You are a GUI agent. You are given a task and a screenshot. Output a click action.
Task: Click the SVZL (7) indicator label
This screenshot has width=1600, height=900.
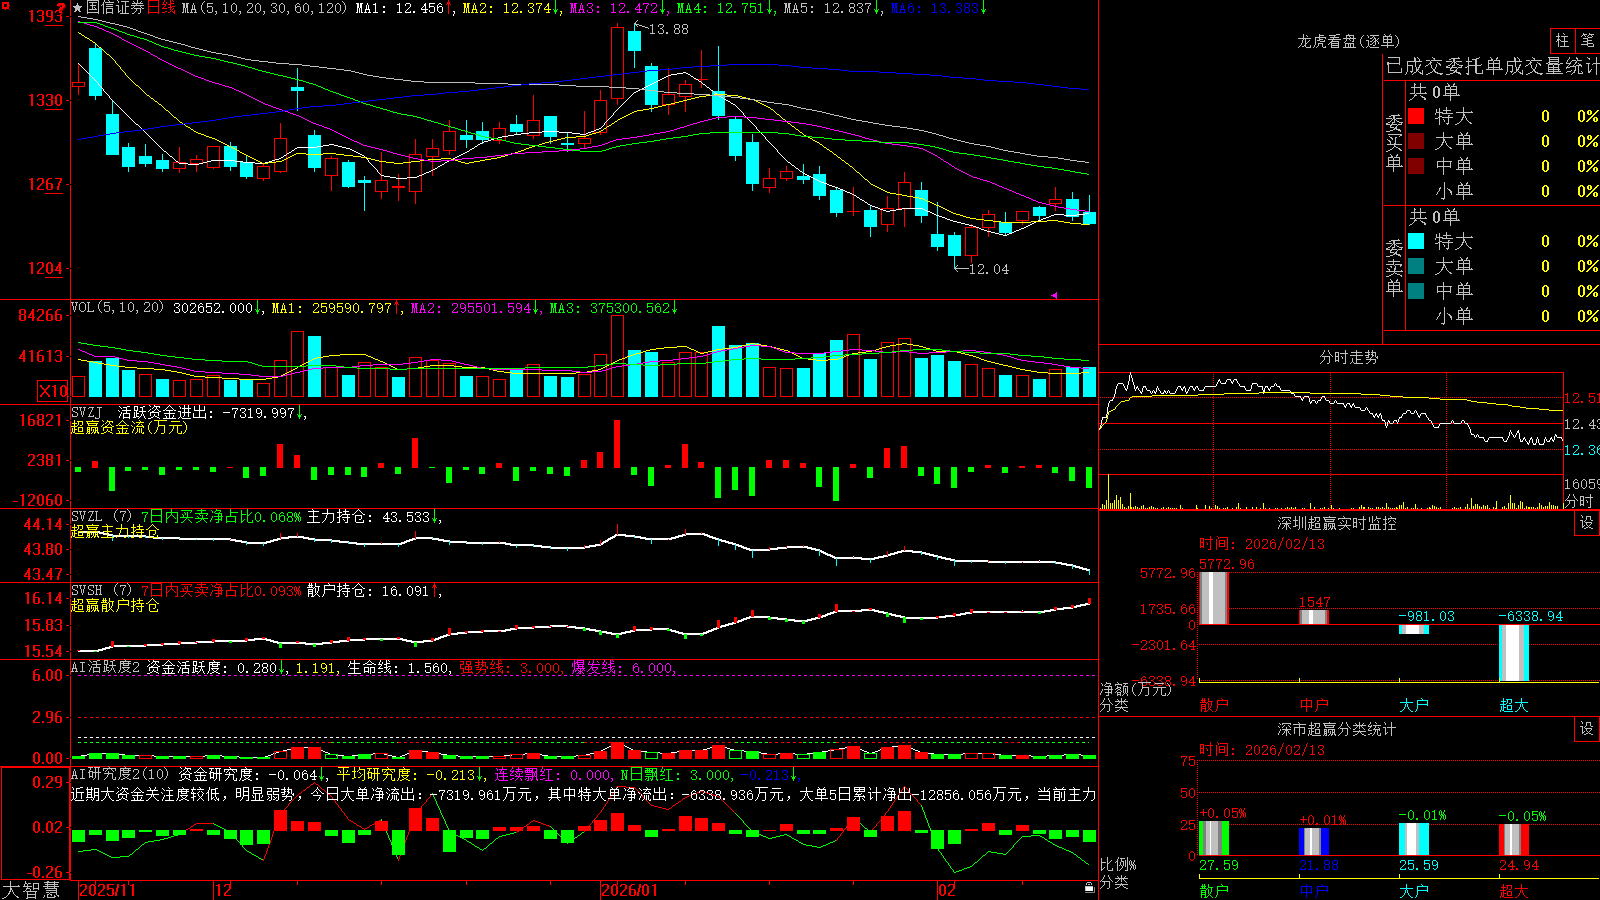[x=102, y=517]
